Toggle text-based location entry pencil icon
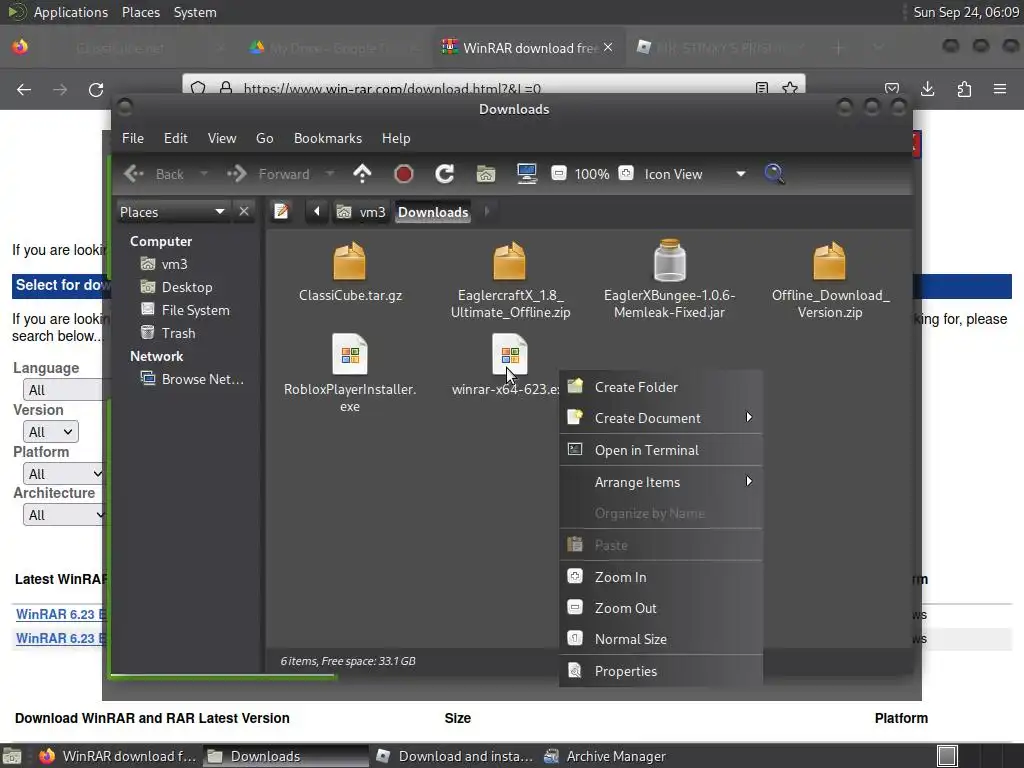The width and height of the screenshot is (1024, 768). pyautogui.click(x=281, y=212)
